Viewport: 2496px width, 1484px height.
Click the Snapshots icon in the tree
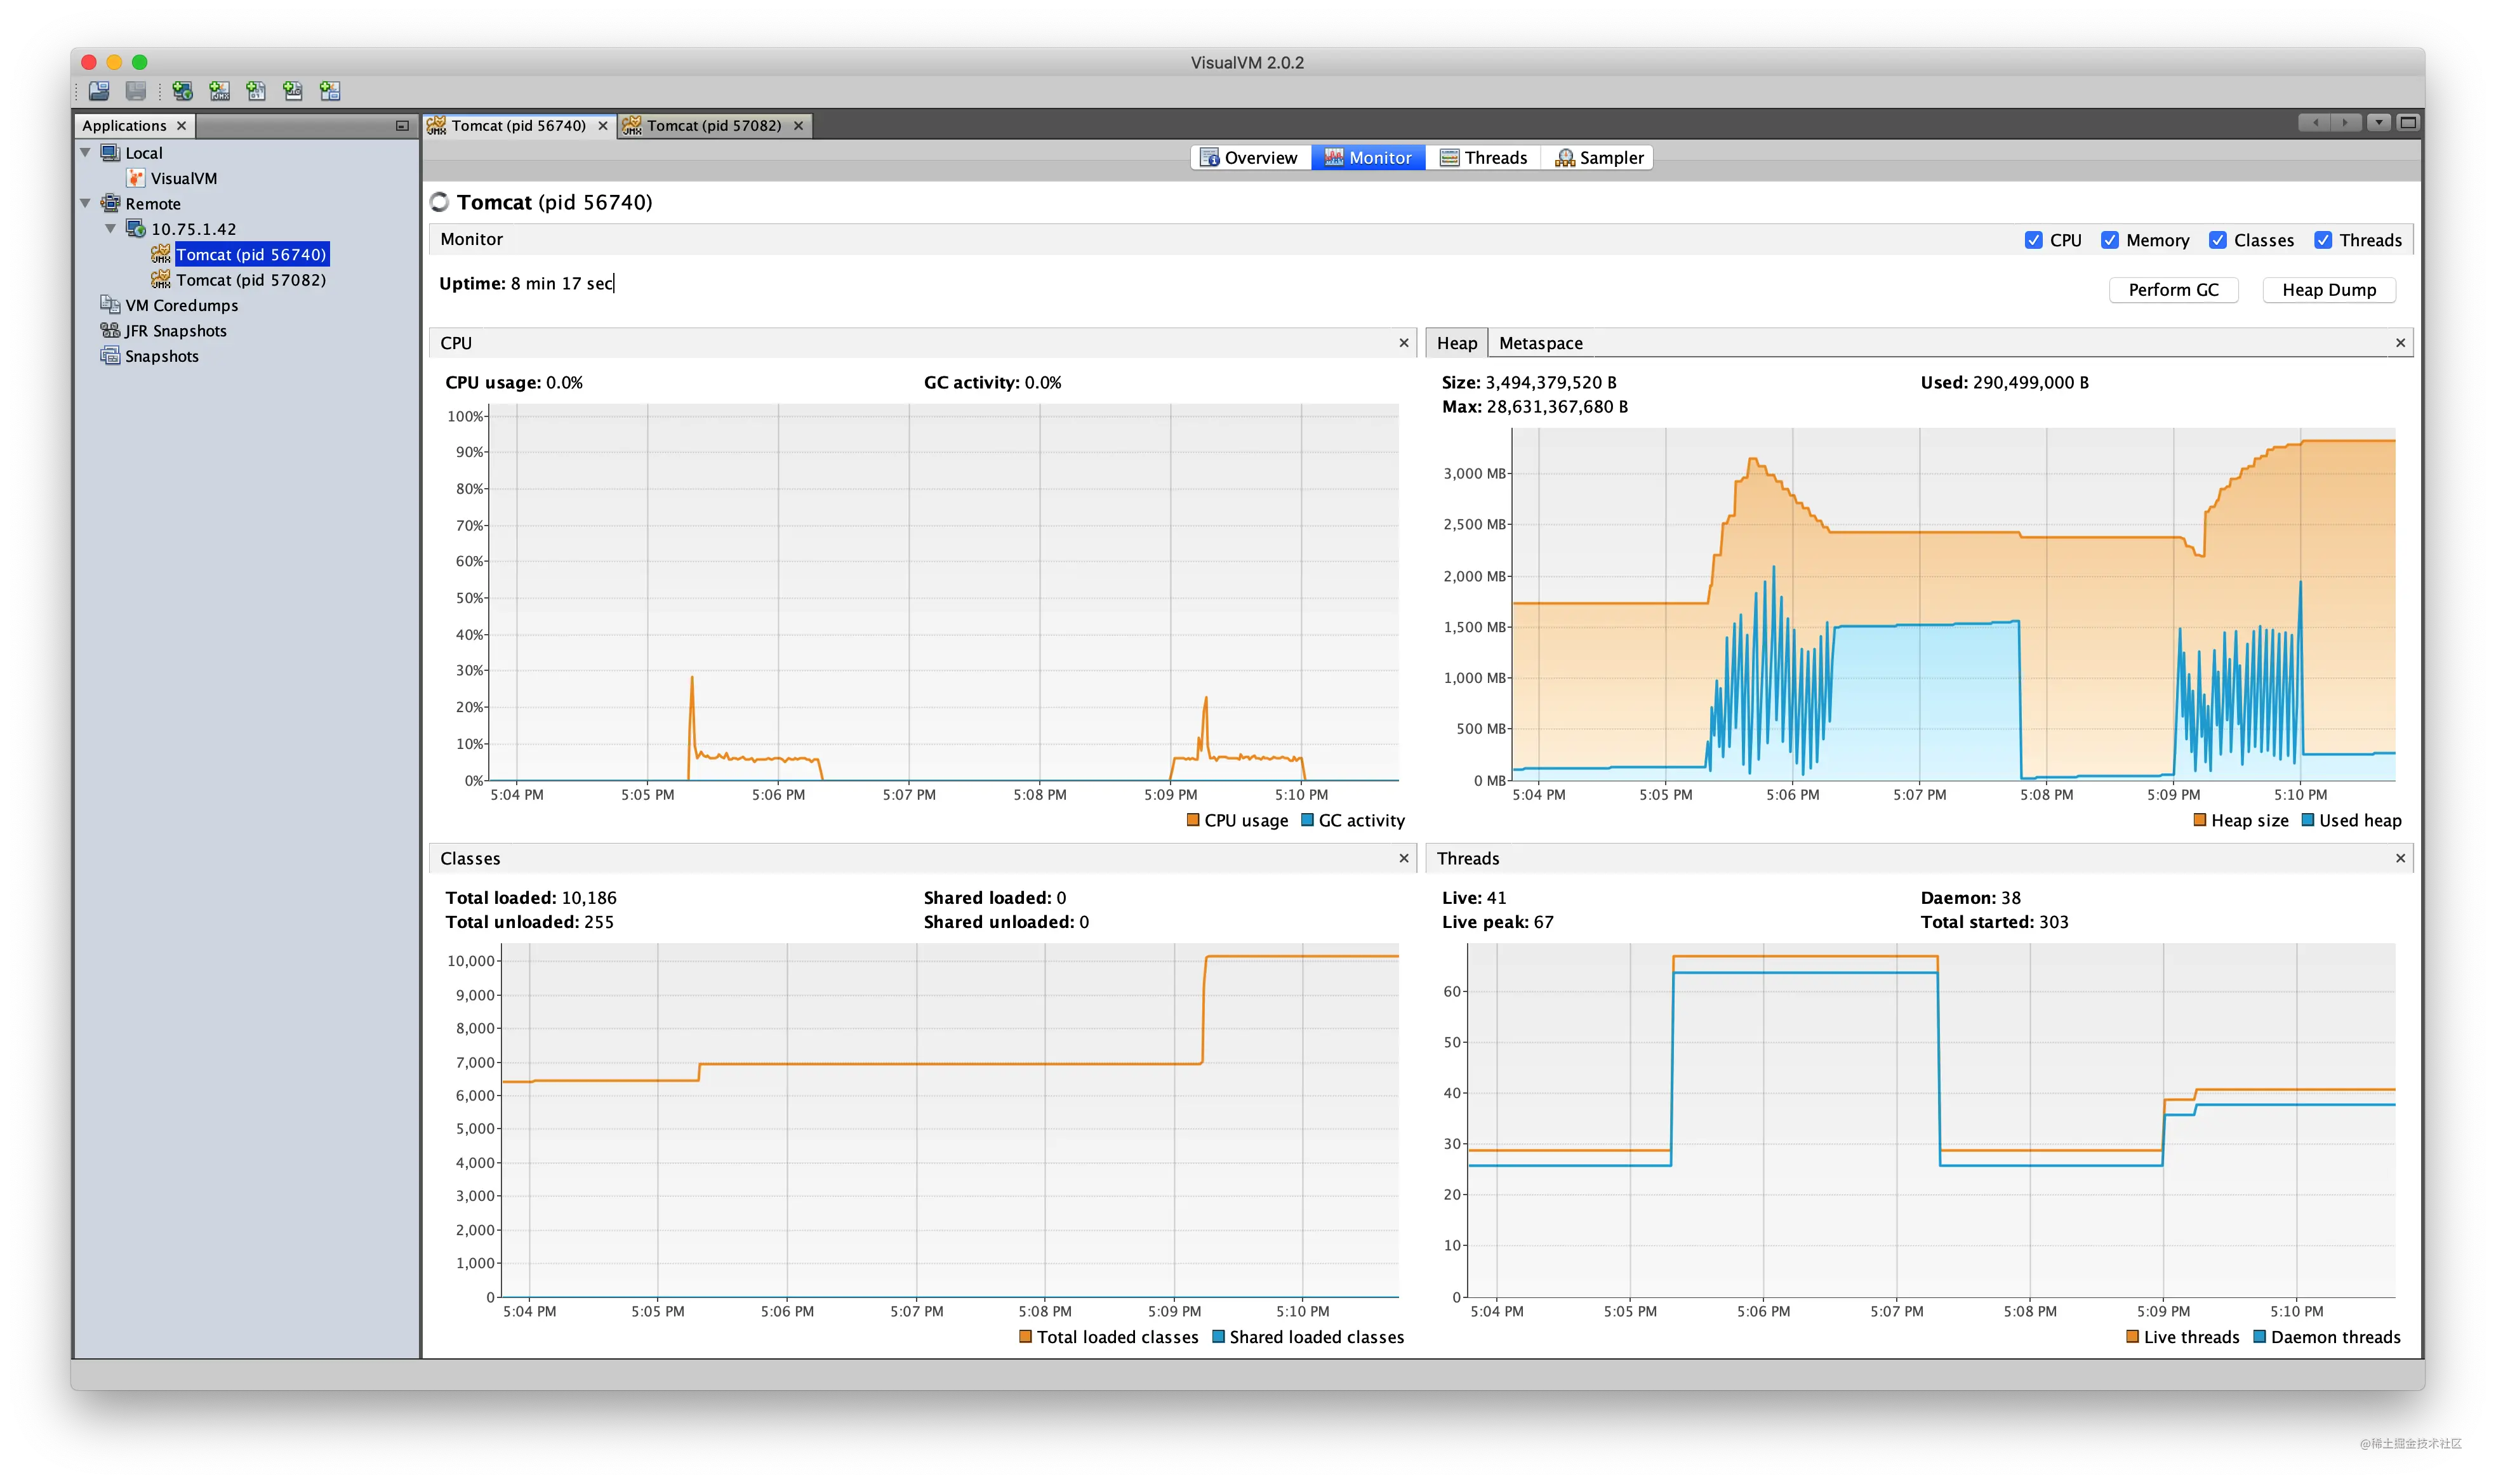[x=110, y=356]
